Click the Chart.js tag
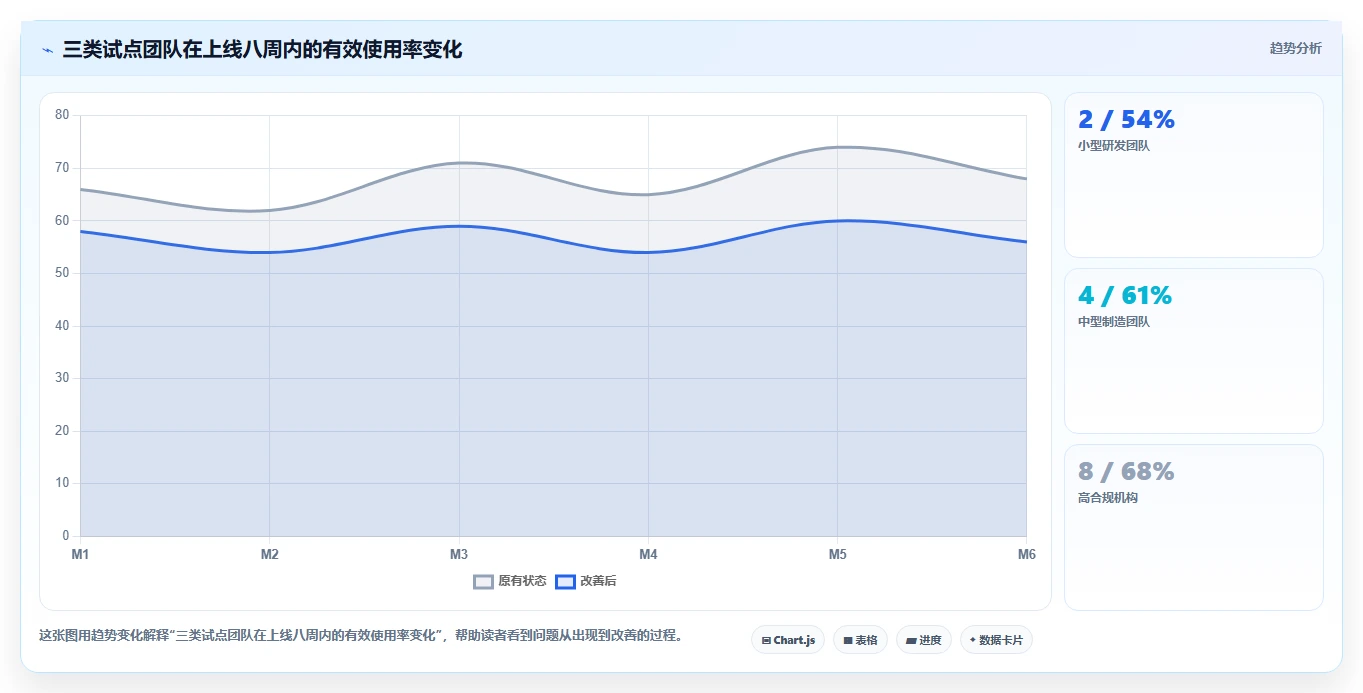The height and width of the screenshot is (693, 1363). (x=788, y=640)
